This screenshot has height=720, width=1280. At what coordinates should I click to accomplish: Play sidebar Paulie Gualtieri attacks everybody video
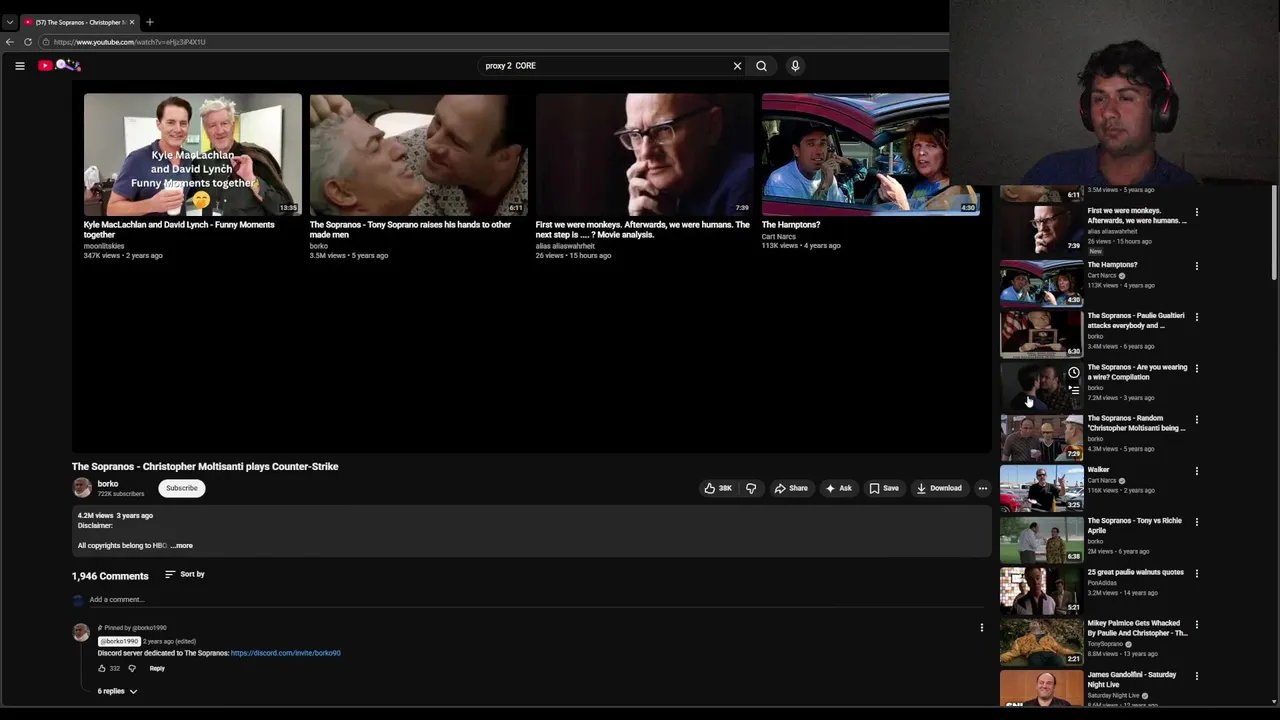pyautogui.click(x=1041, y=334)
